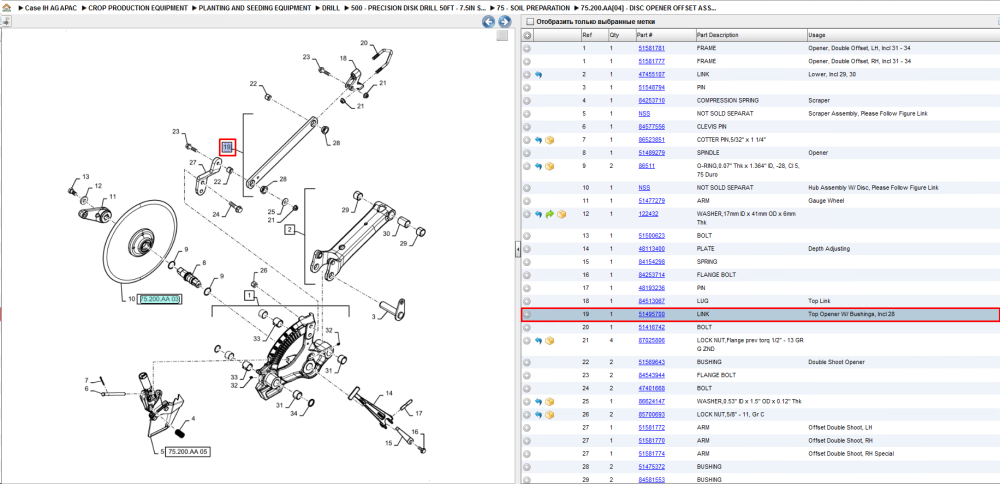Open figure link 75.200.AA 05 in diagram
The width and height of the screenshot is (1000, 484).
click(189, 451)
